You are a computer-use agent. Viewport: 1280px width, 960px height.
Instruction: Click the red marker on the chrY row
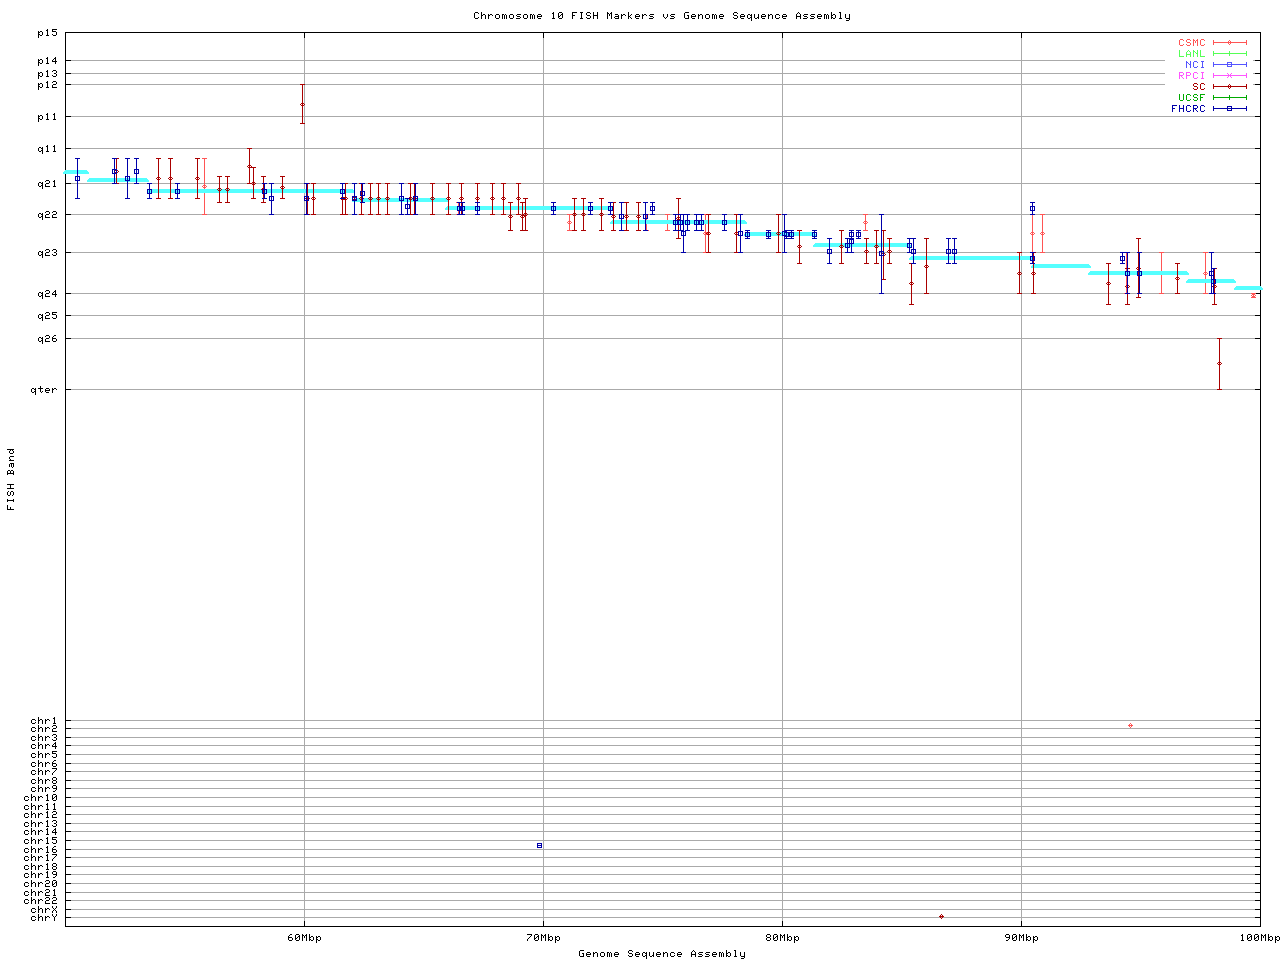941,916
